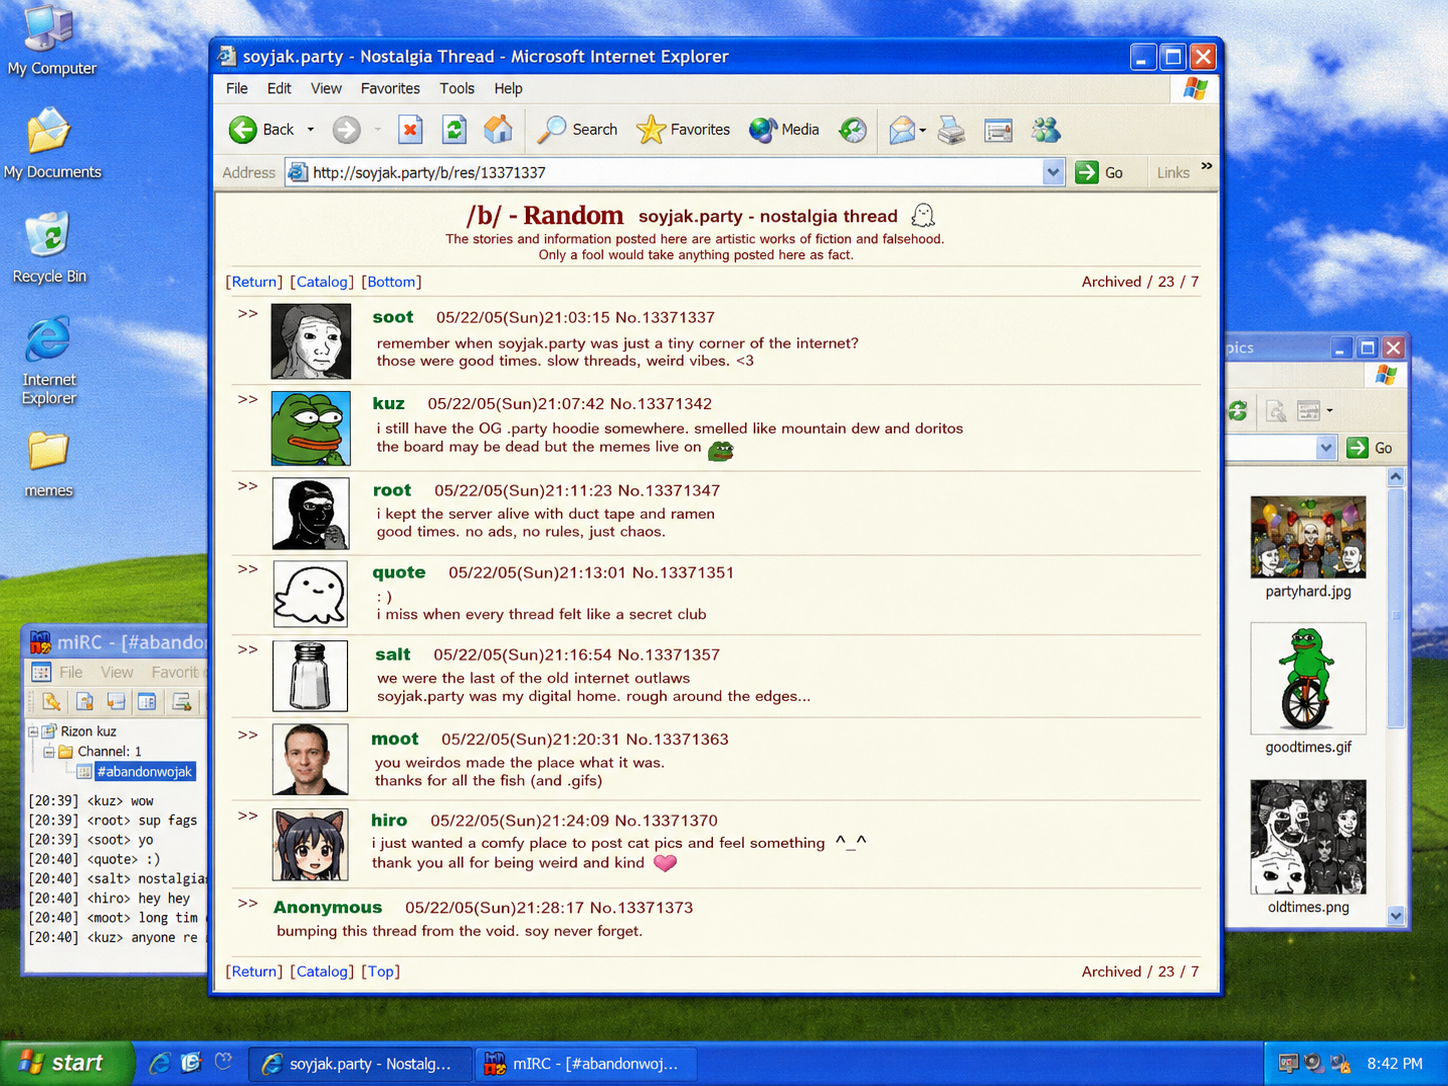Click the scroll up arrow in pics window

click(x=1396, y=477)
